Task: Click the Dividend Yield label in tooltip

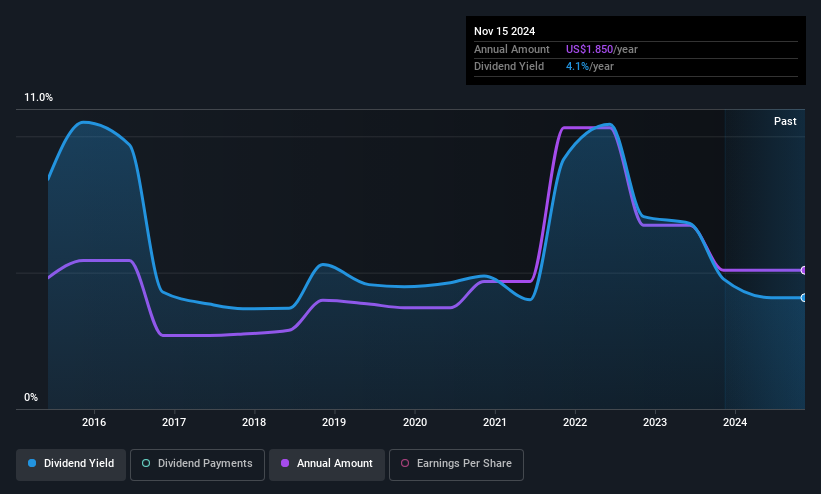Action: click(509, 67)
